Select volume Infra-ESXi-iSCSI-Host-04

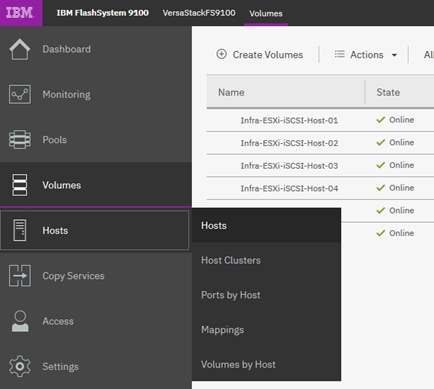click(x=289, y=188)
